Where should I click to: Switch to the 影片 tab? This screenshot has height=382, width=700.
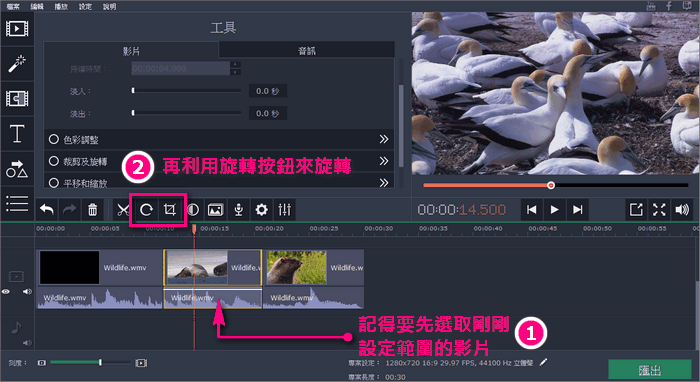pos(131,50)
